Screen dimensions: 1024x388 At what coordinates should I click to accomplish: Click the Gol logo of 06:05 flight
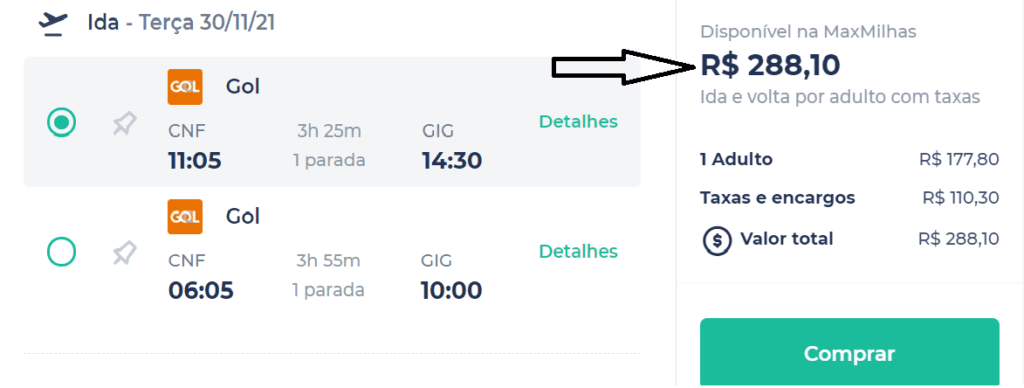(185, 216)
